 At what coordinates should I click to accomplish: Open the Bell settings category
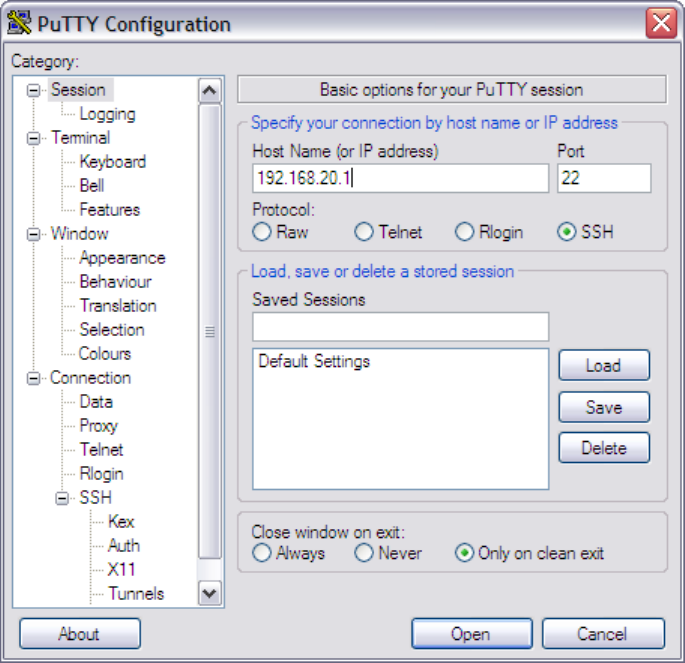tap(92, 186)
